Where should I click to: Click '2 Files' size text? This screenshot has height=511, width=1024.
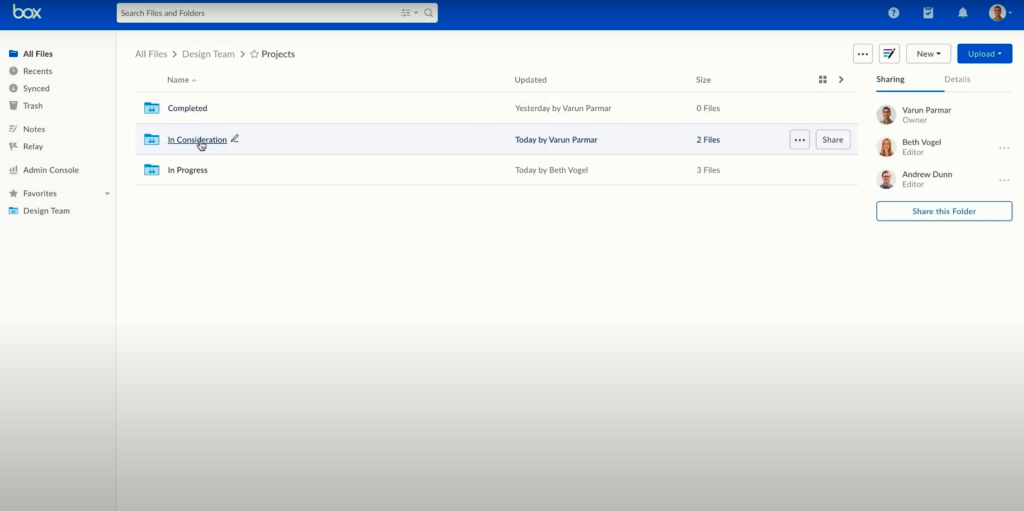click(708, 140)
